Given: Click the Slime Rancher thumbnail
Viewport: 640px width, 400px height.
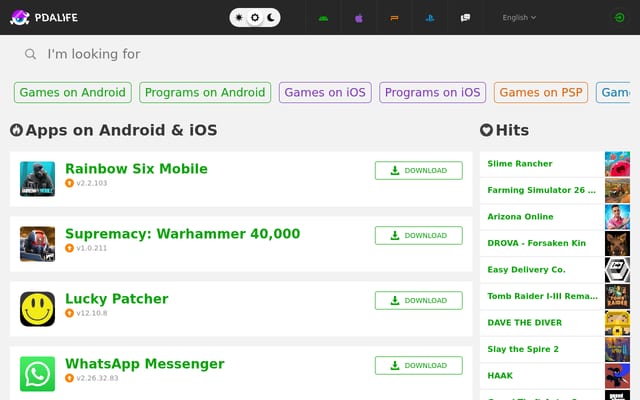Looking at the screenshot, I should tap(617, 164).
